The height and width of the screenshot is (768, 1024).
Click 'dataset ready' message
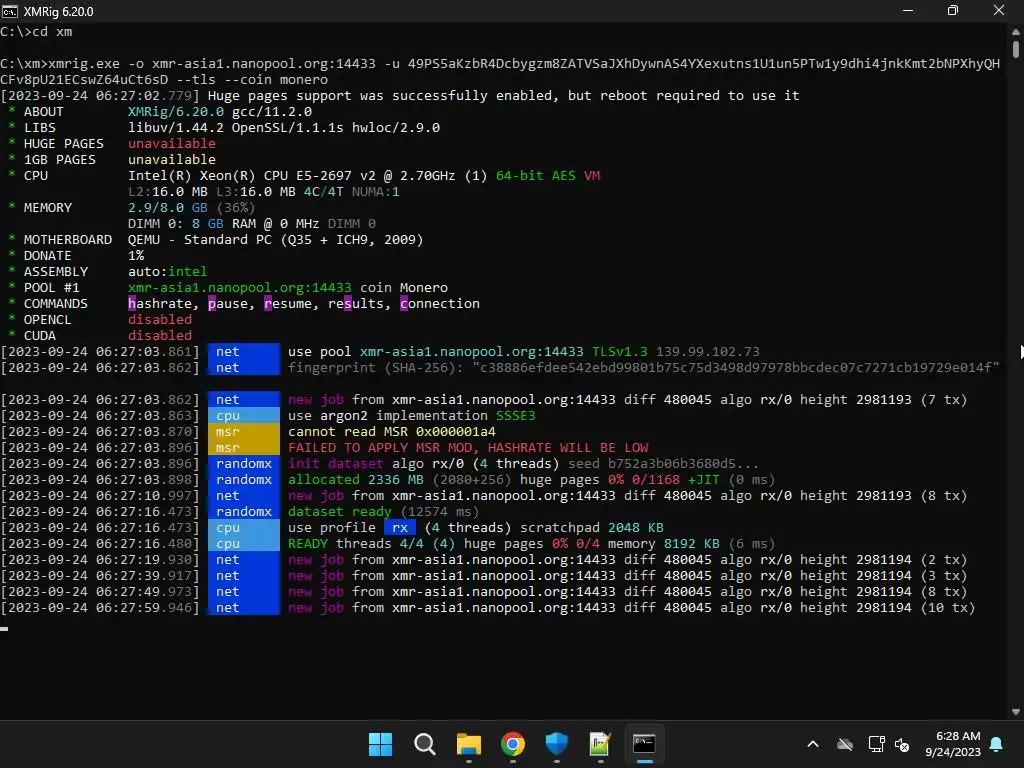340,511
